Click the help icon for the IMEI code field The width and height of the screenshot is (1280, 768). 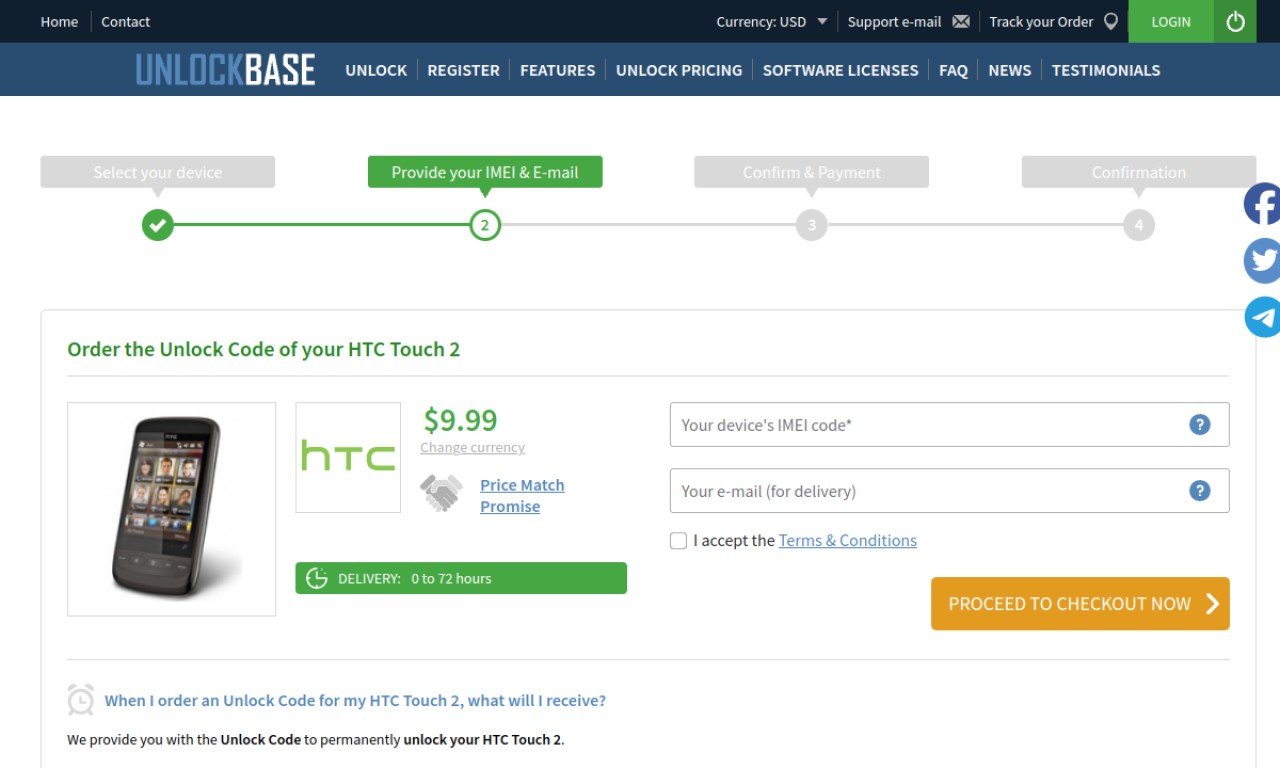(1200, 424)
